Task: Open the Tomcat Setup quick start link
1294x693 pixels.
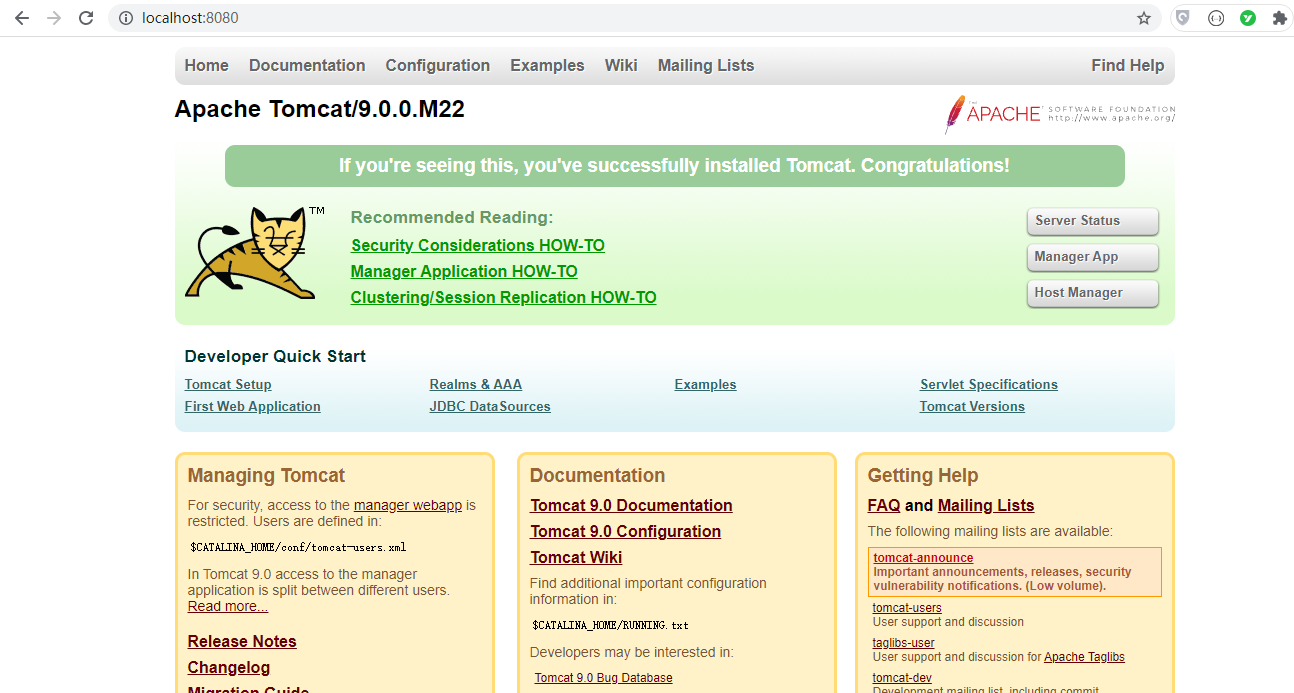Action: click(x=228, y=384)
